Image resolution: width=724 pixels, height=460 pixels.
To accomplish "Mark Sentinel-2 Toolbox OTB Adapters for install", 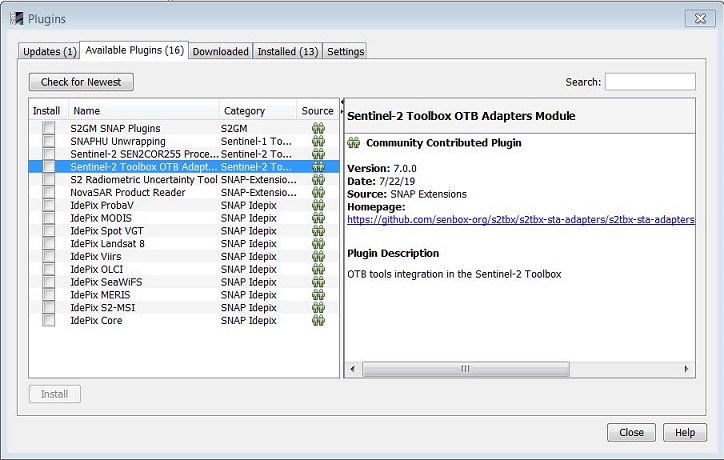I will pos(48,167).
